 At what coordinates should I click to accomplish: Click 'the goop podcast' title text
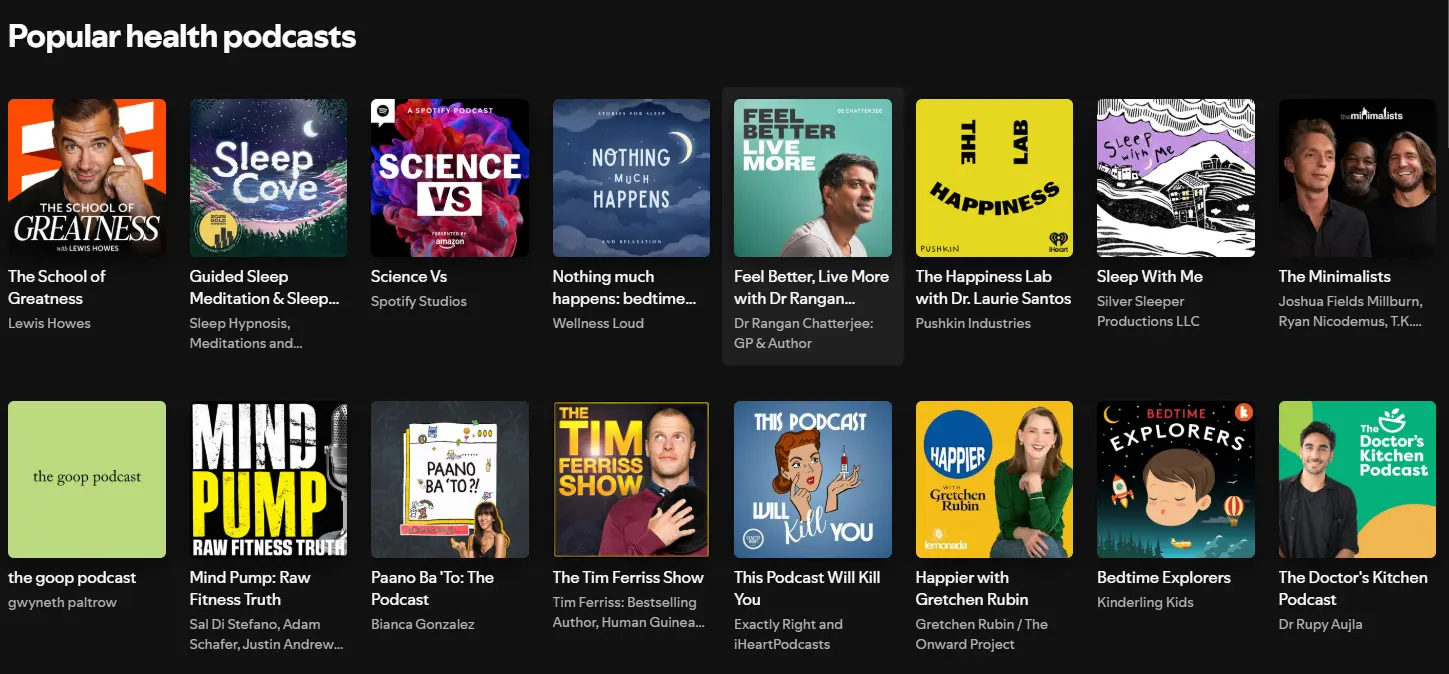[72, 577]
